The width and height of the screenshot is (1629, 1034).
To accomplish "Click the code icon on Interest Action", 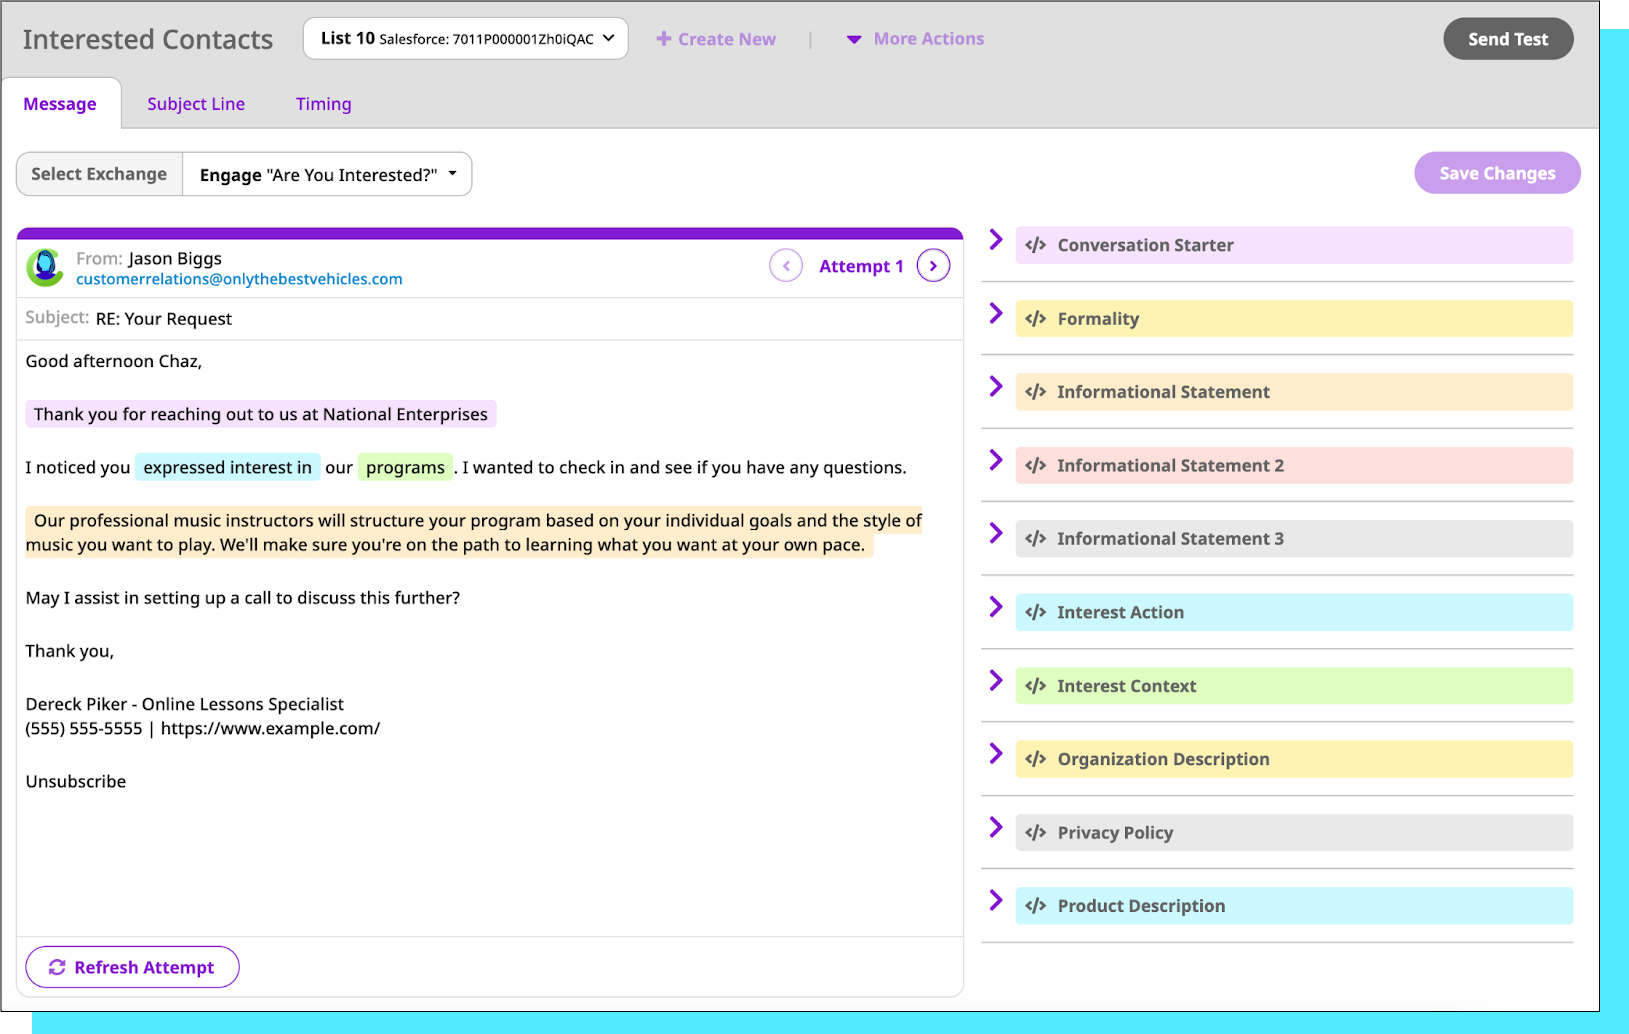I will 1036,612.
